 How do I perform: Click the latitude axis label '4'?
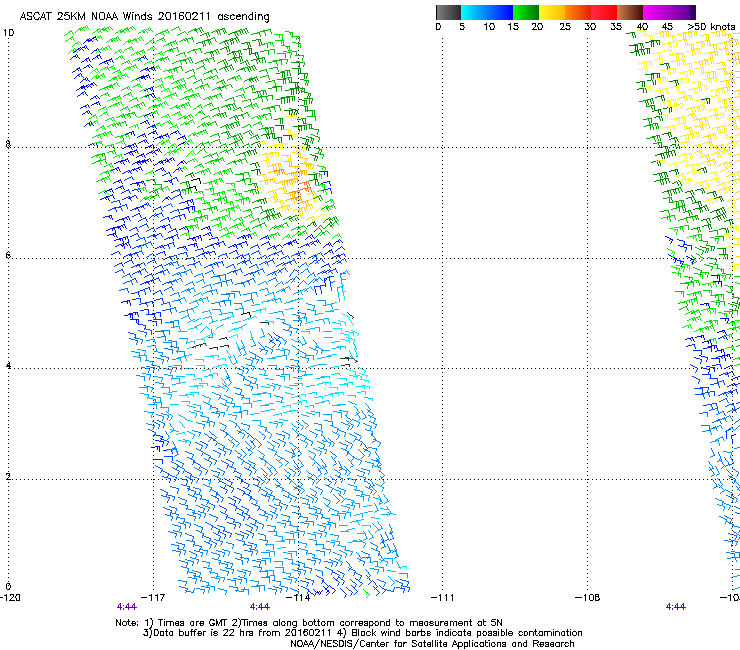click(8, 366)
